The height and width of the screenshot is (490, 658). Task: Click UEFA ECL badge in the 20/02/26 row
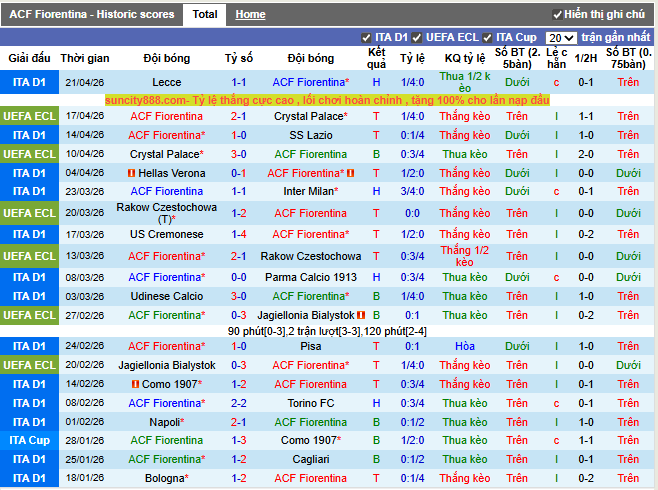click(28, 365)
